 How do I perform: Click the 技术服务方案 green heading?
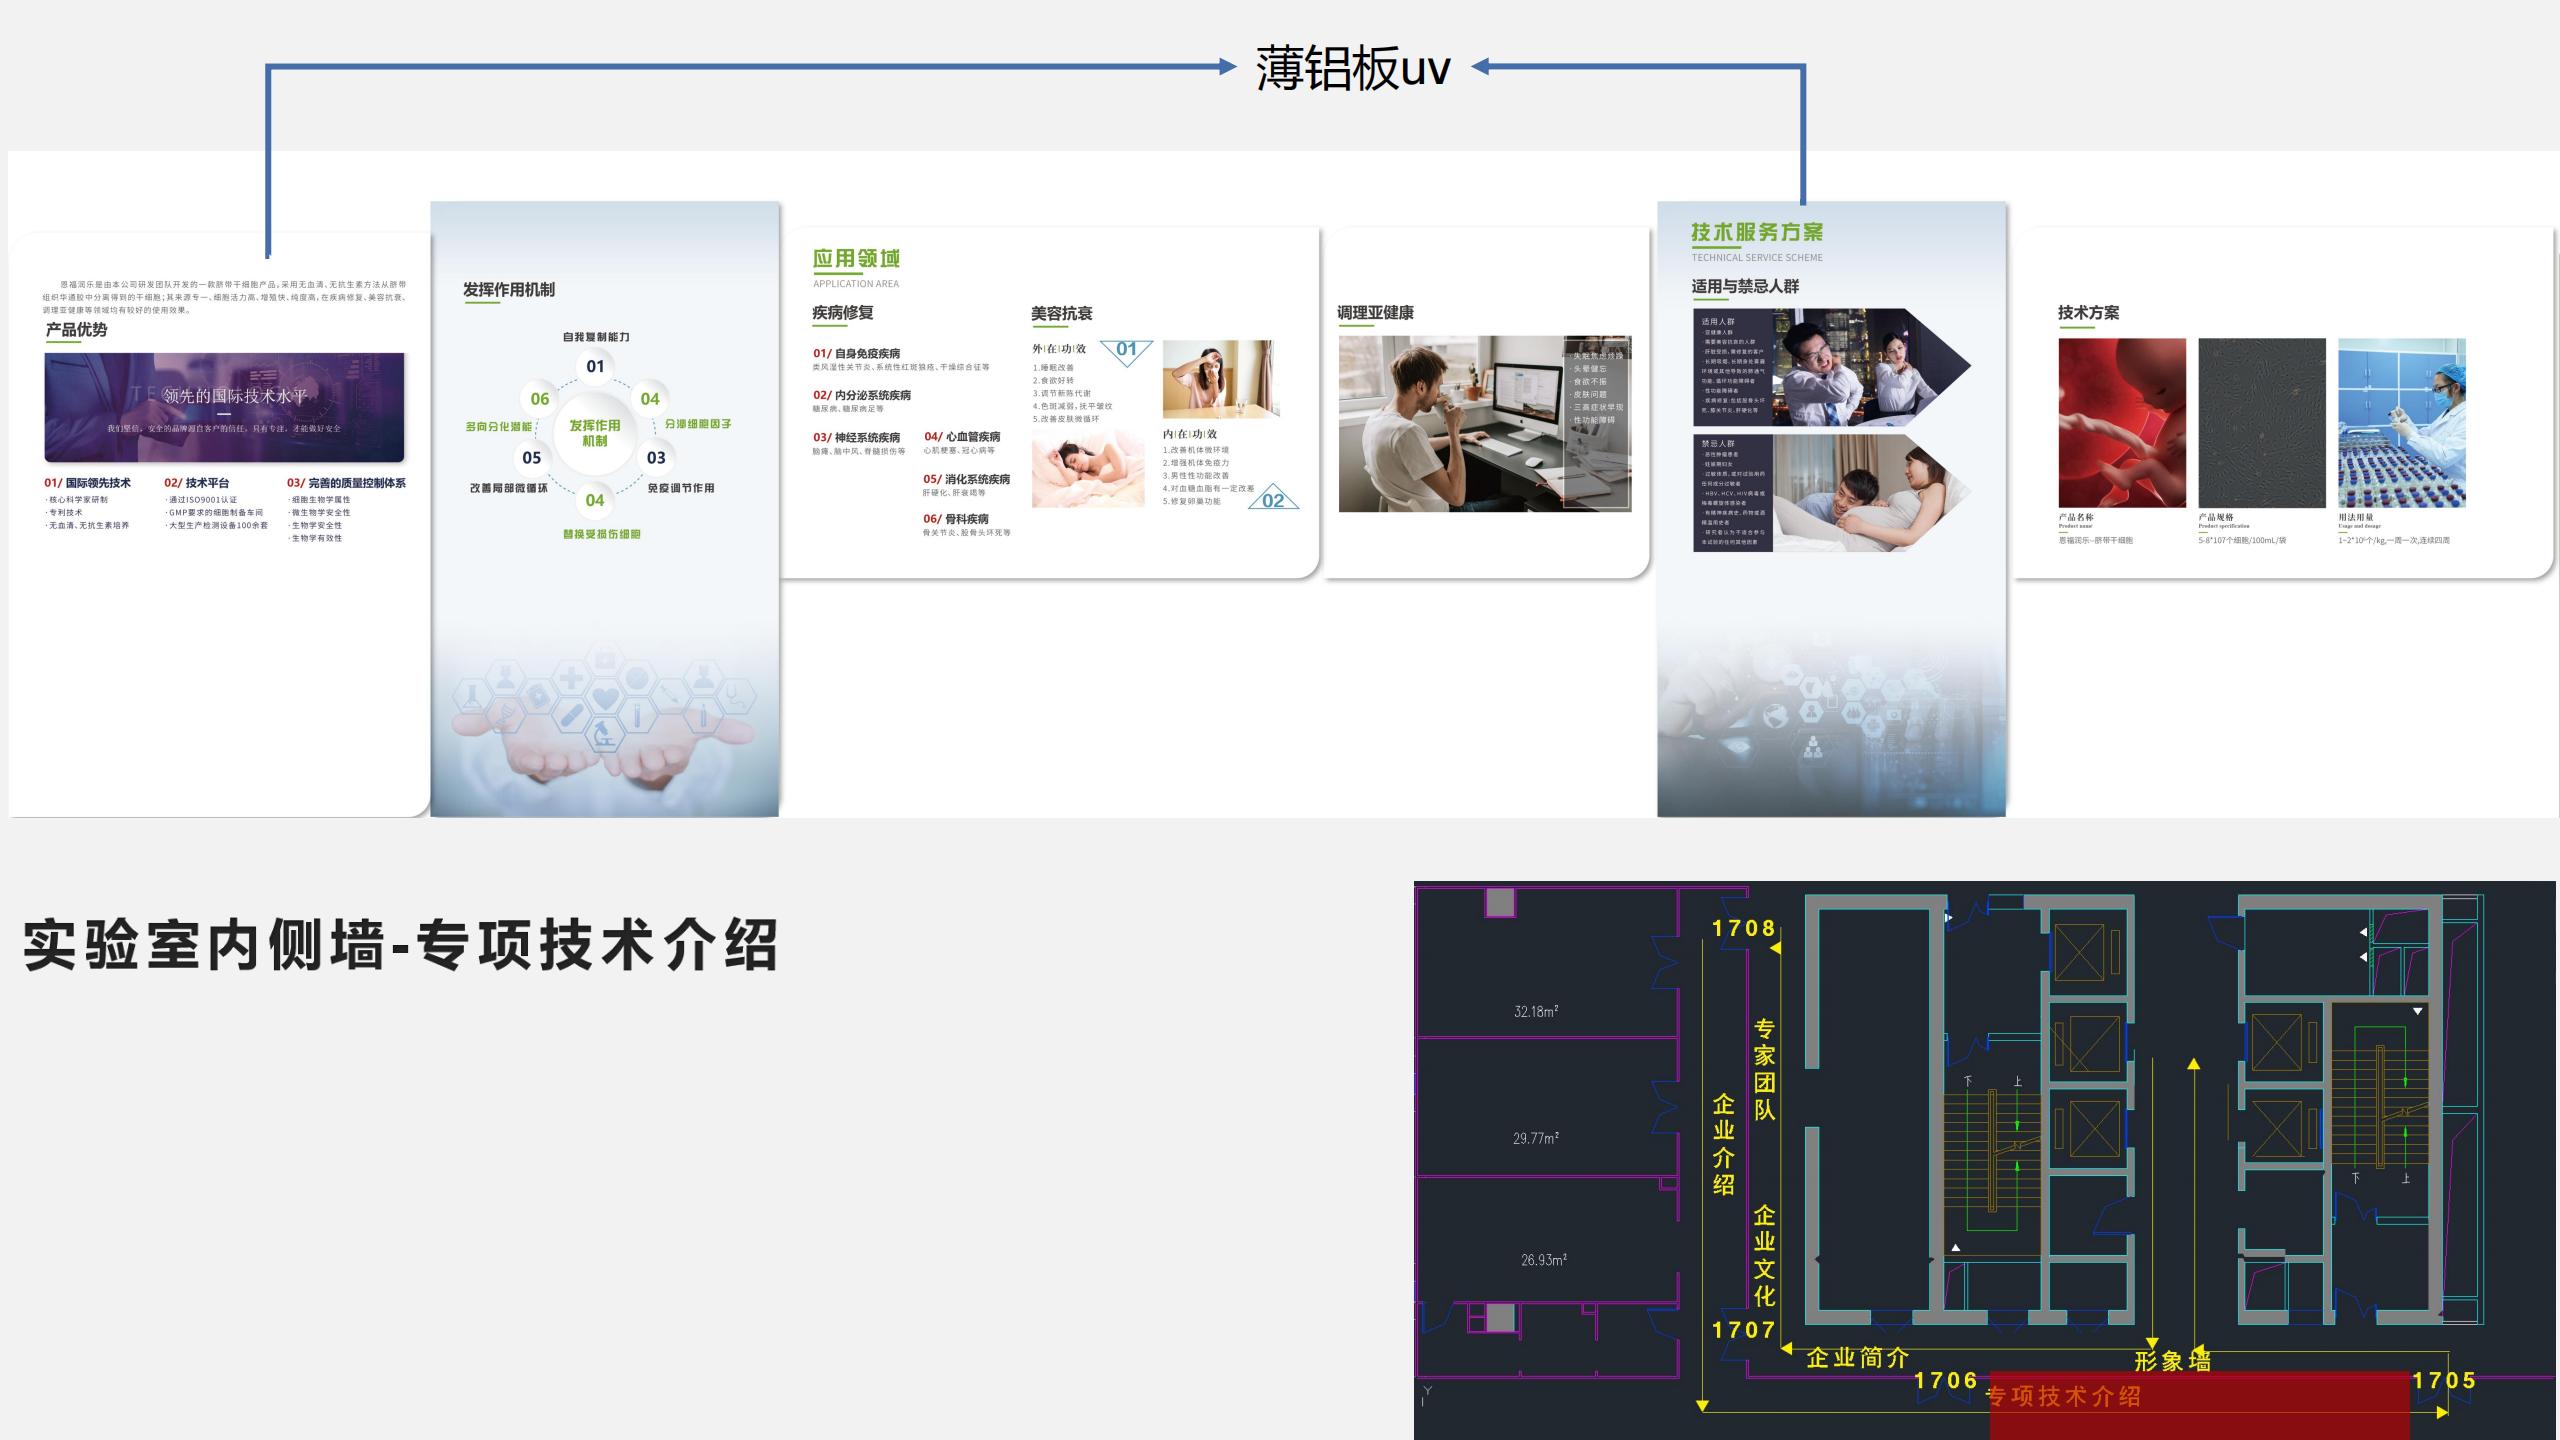[x=1756, y=232]
